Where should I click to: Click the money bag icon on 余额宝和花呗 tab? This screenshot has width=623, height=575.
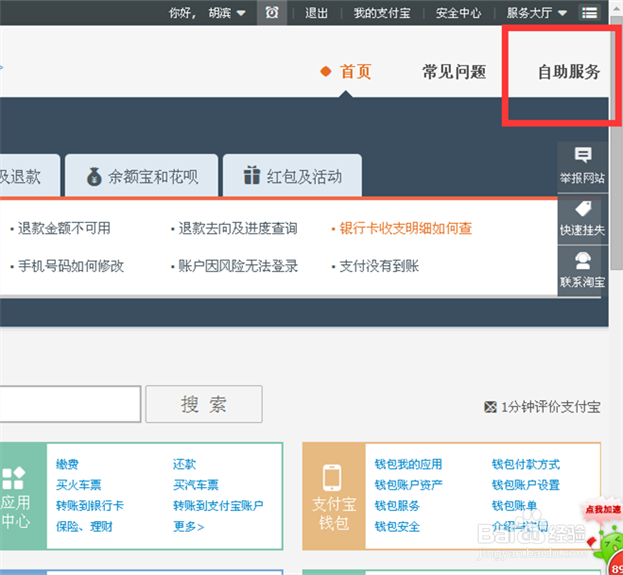94,177
